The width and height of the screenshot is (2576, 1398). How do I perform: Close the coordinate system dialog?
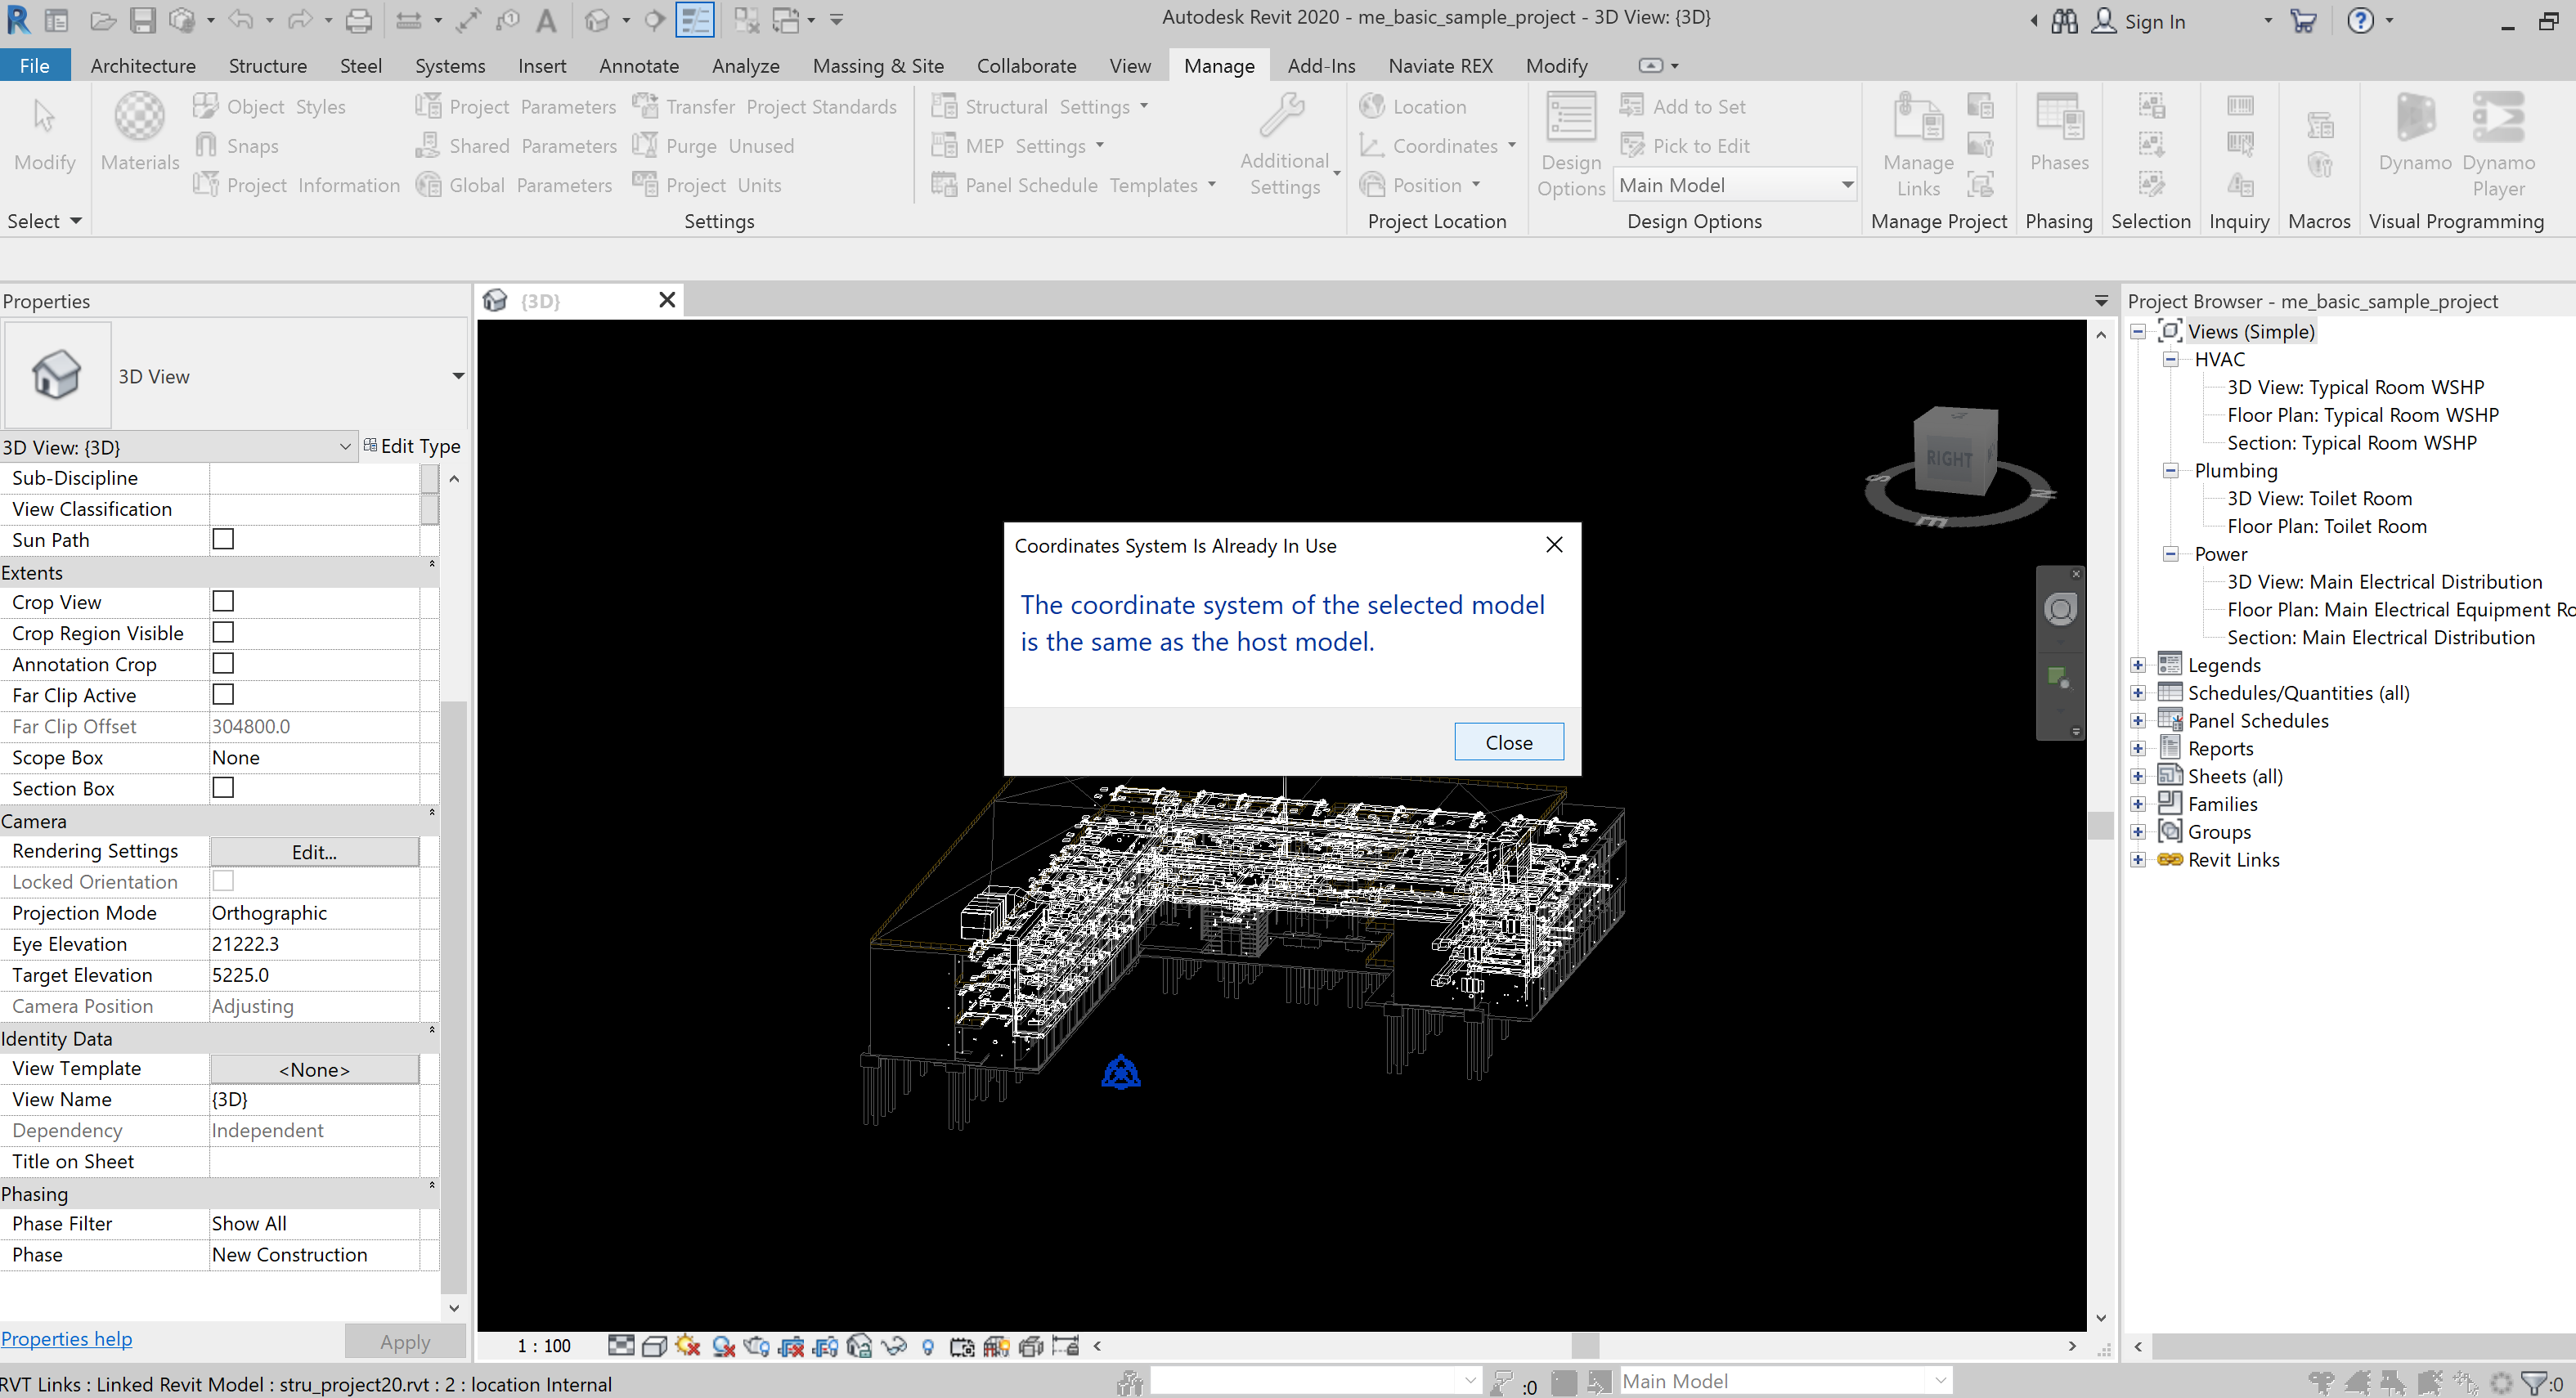pyautogui.click(x=1508, y=741)
